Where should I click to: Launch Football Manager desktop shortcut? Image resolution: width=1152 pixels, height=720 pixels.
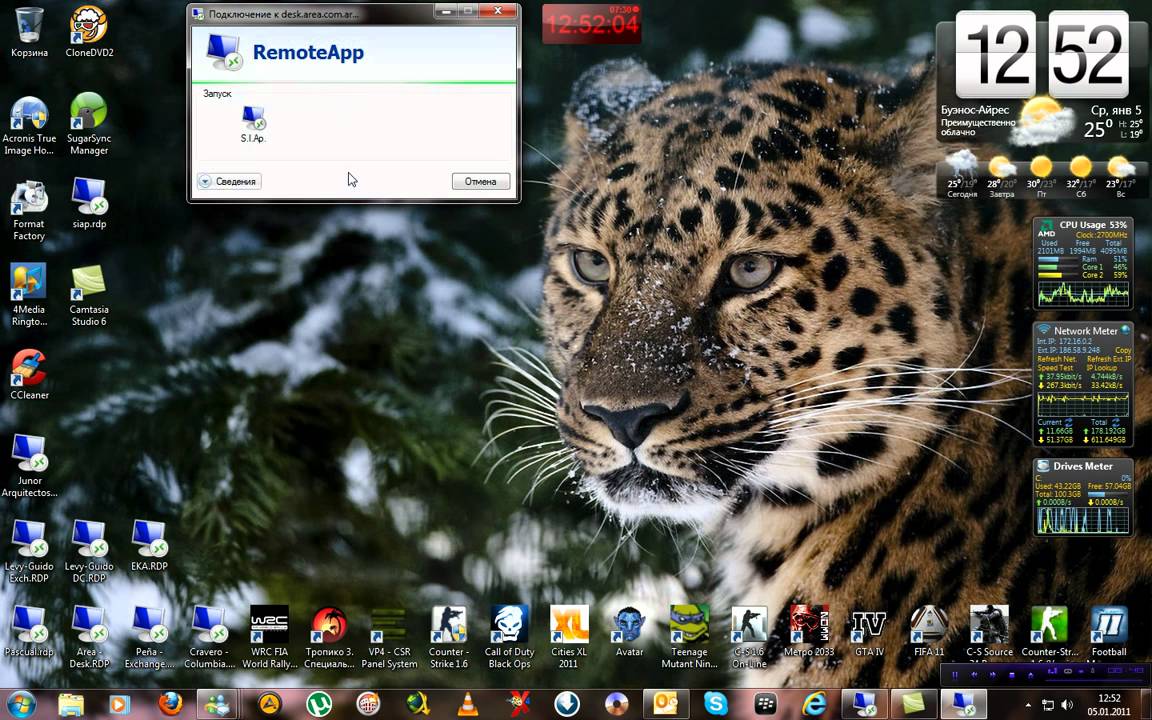point(1109,630)
